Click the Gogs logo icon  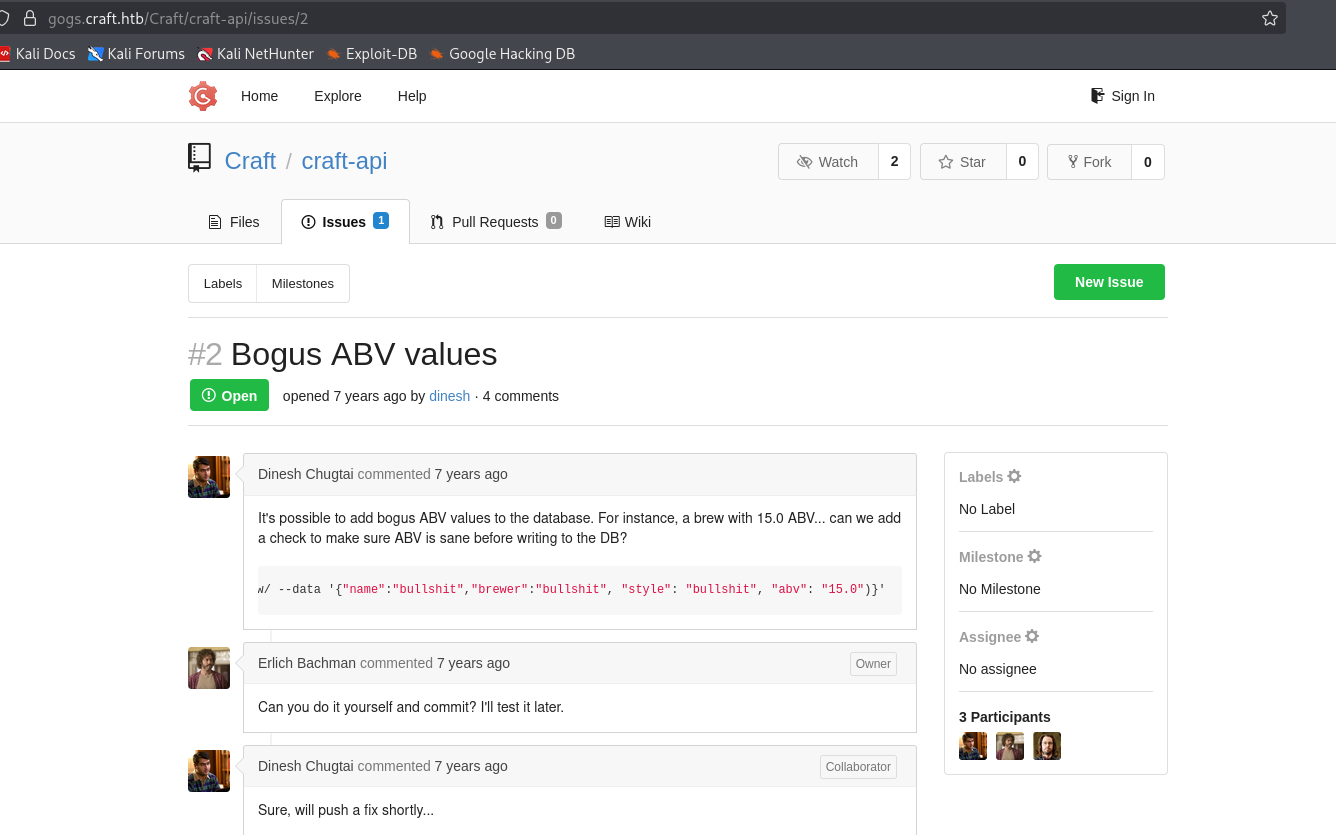[x=203, y=96]
